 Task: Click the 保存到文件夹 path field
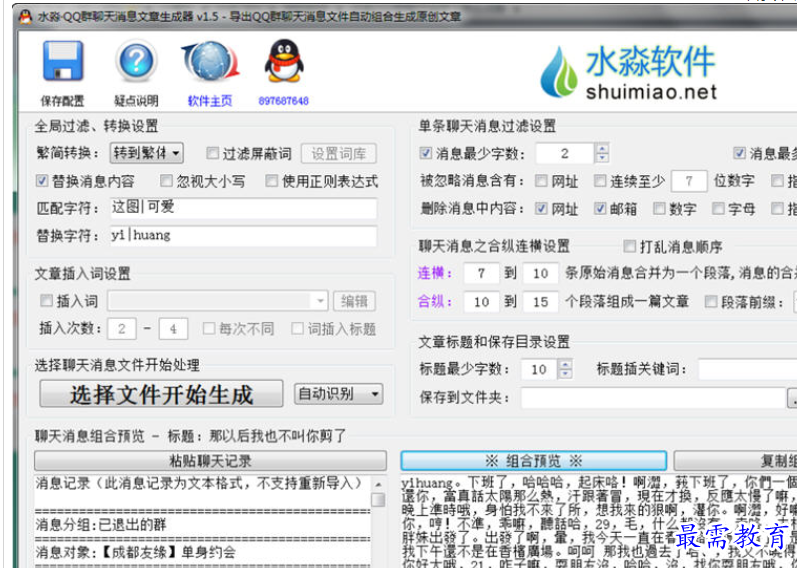click(x=654, y=398)
